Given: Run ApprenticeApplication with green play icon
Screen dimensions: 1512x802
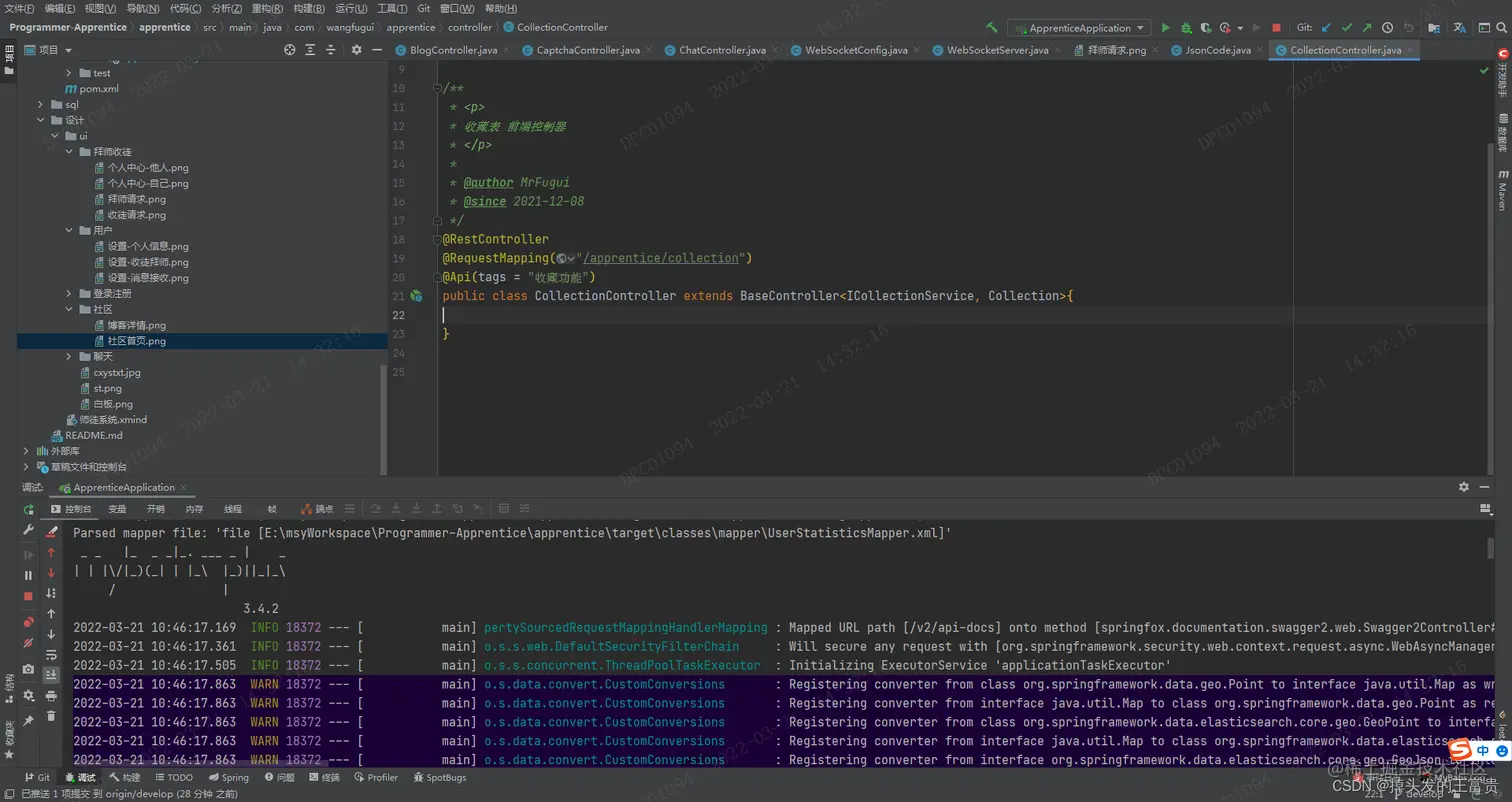Looking at the screenshot, I should pyautogui.click(x=1165, y=28).
